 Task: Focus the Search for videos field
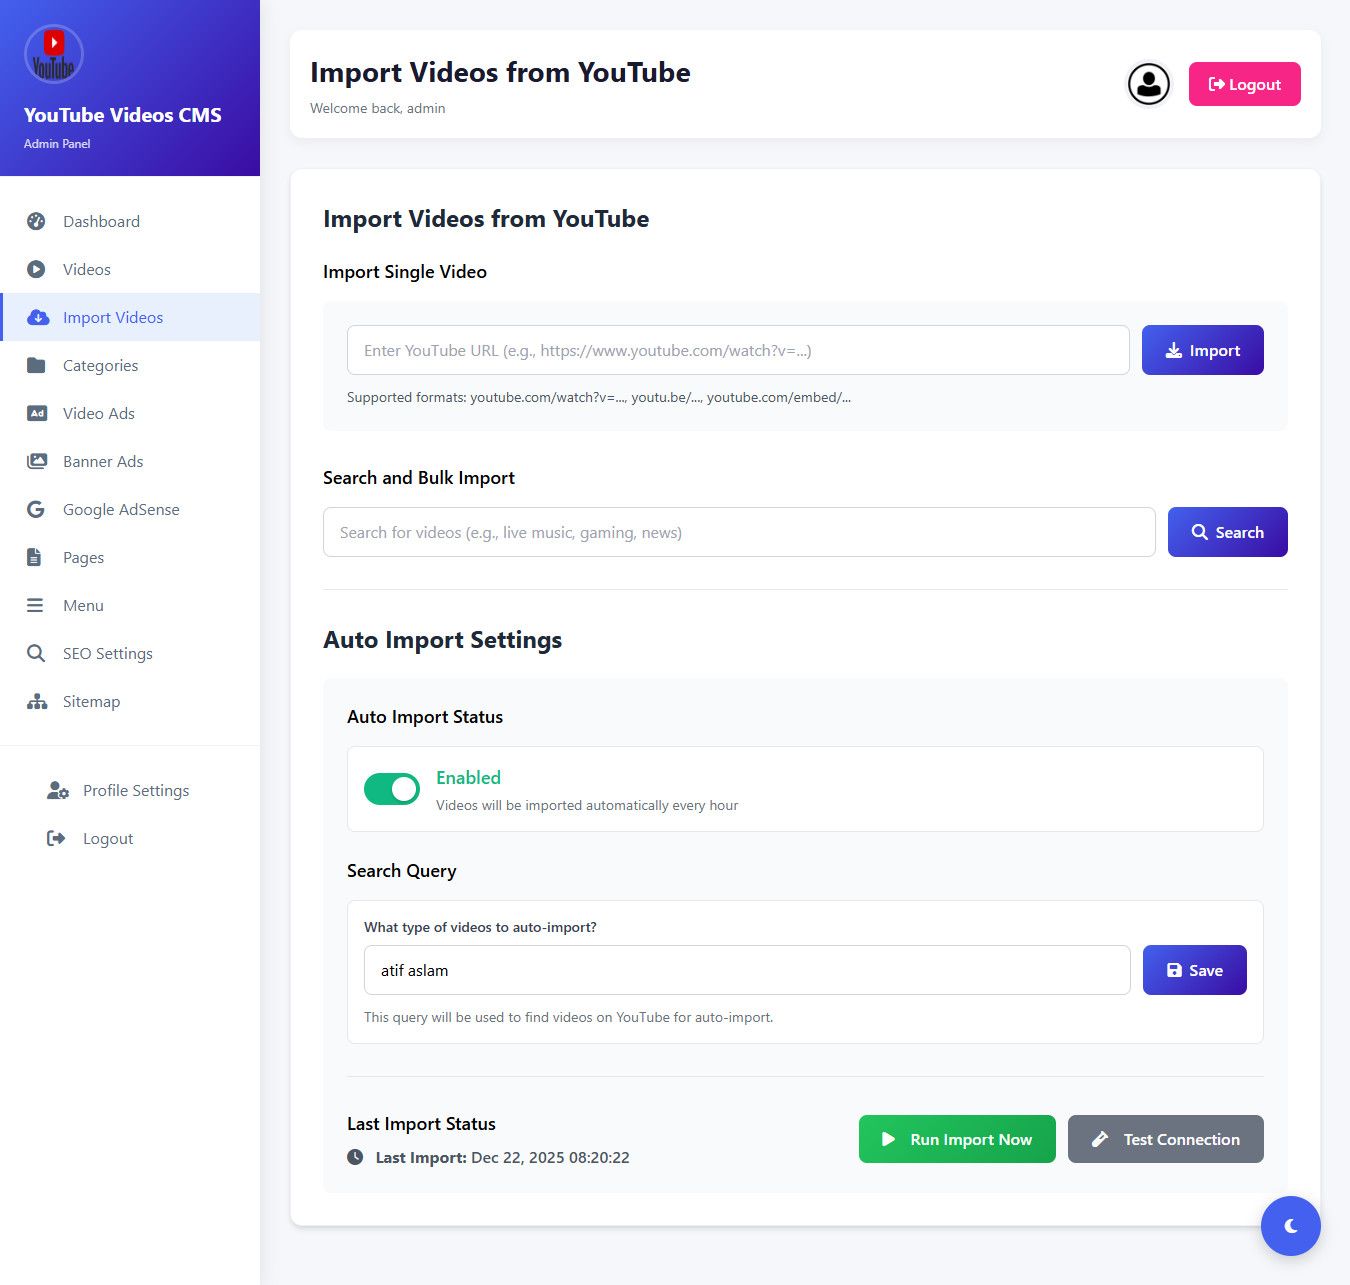pyautogui.click(x=739, y=532)
